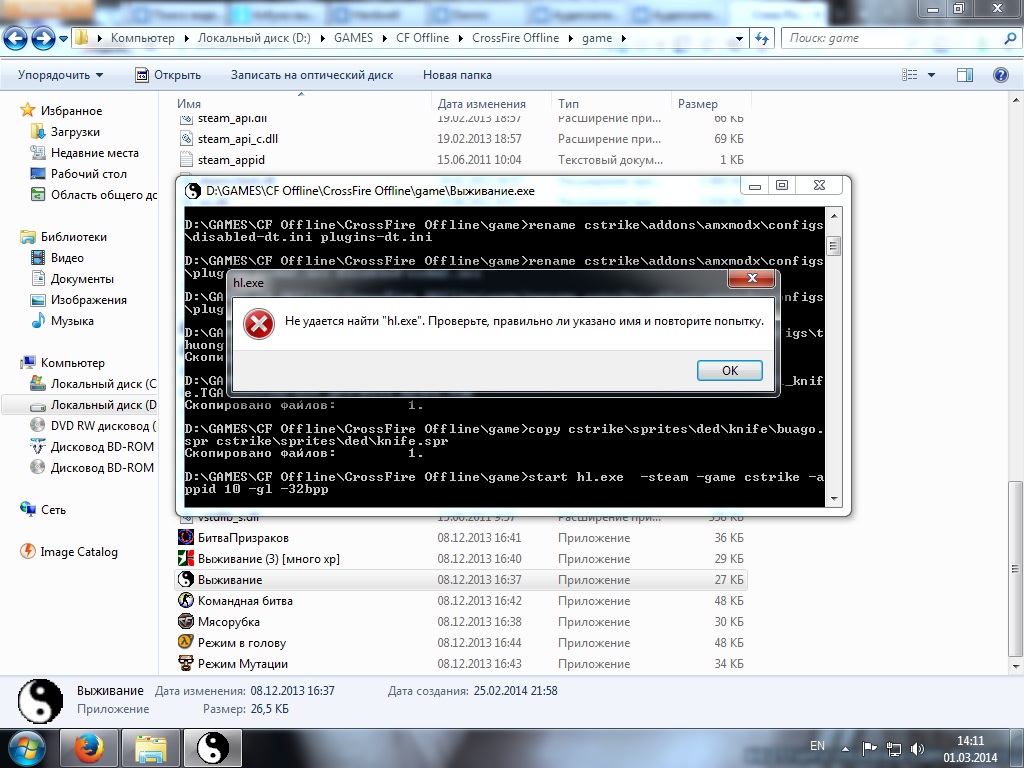Click the 'БитваПризраков' application icon

click(x=186, y=537)
